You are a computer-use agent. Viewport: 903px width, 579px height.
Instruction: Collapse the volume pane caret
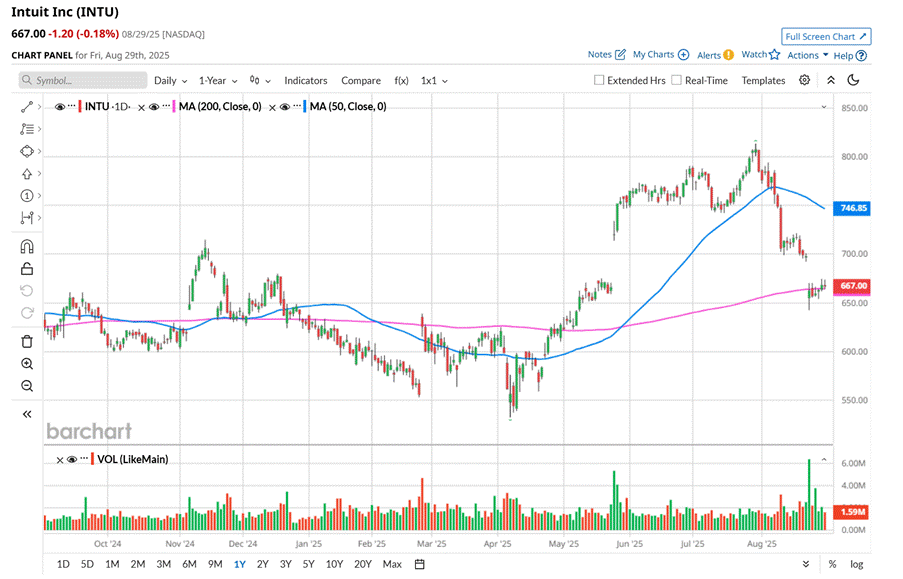(824, 460)
